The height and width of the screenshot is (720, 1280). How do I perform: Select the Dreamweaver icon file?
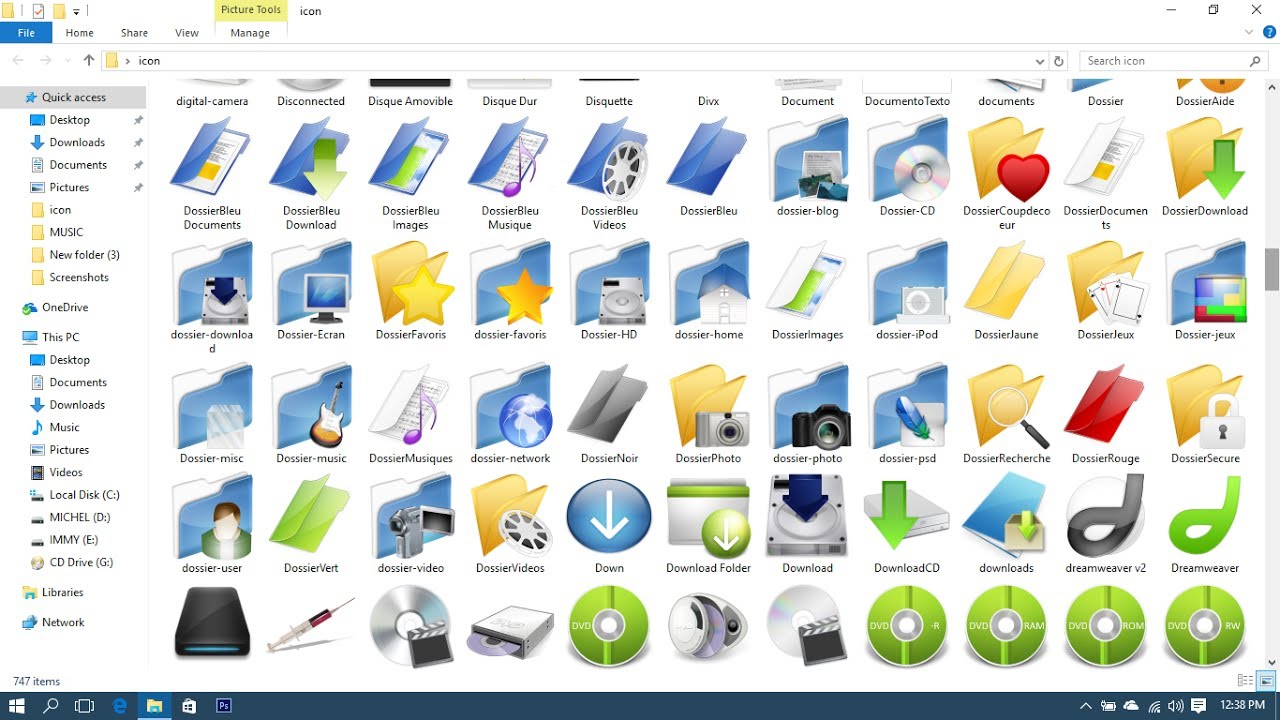point(1204,522)
